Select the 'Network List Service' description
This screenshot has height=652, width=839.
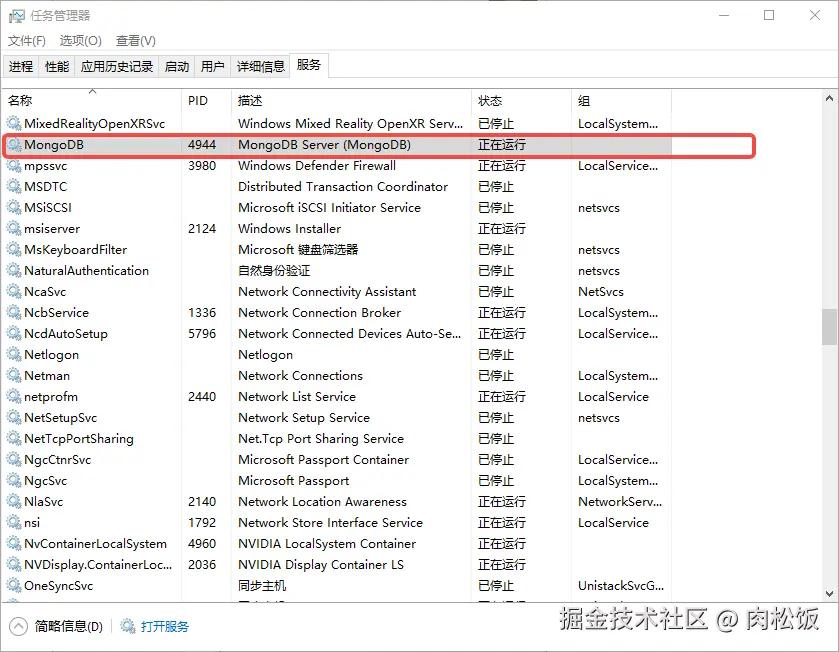pos(297,397)
